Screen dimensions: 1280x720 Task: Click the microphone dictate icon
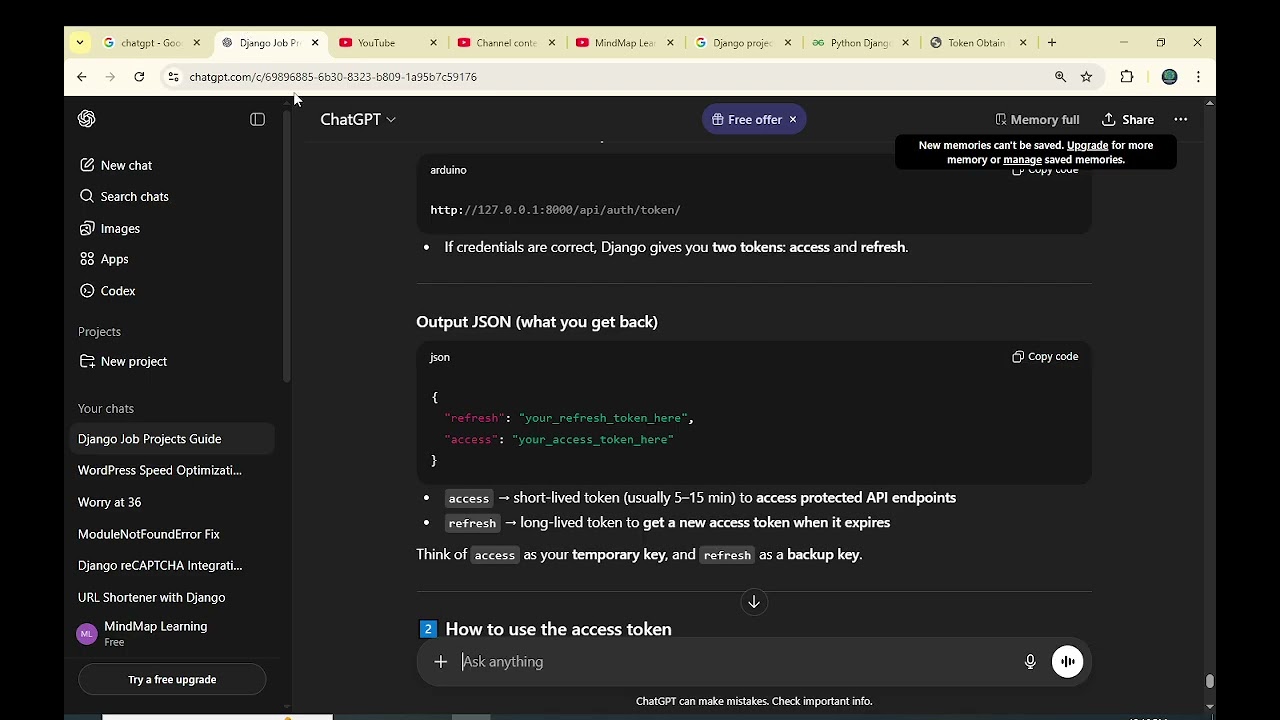coord(1030,661)
